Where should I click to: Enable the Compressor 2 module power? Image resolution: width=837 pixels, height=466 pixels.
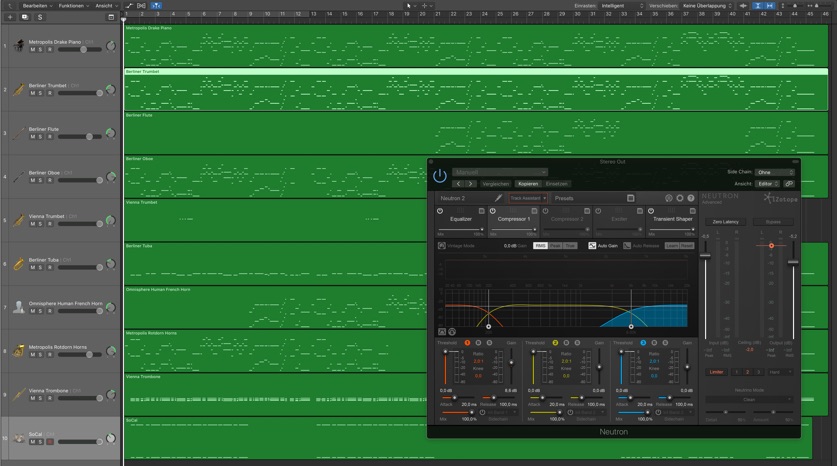[546, 211]
